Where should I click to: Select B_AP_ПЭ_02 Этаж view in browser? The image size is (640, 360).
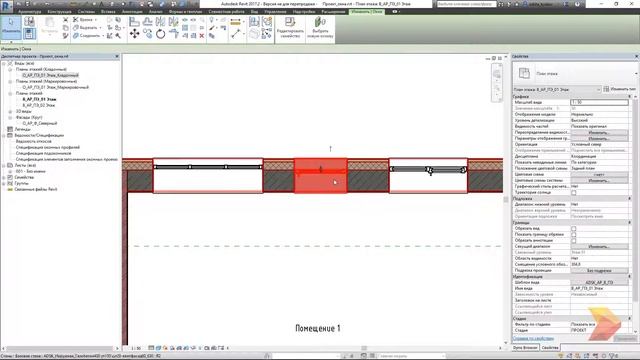pyautogui.click(x=39, y=105)
